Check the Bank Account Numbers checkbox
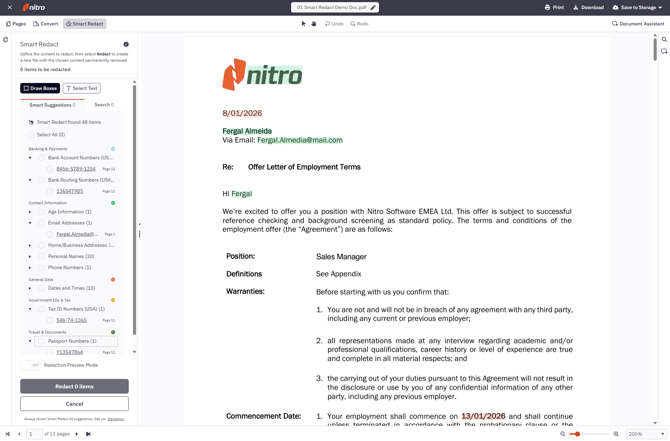This screenshot has height=441, width=670. click(41, 158)
